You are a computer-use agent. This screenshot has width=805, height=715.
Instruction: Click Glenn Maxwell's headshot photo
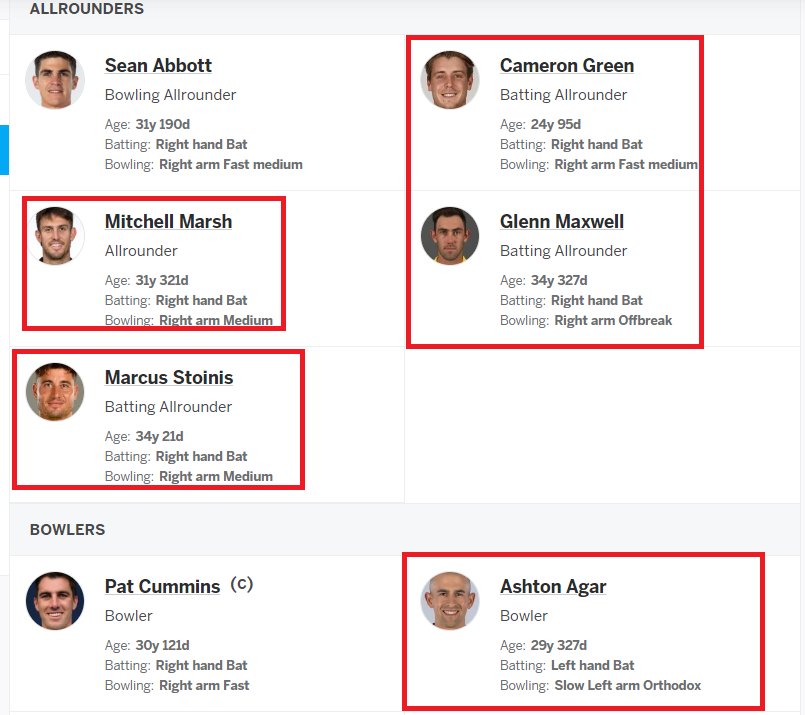(x=450, y=236)
